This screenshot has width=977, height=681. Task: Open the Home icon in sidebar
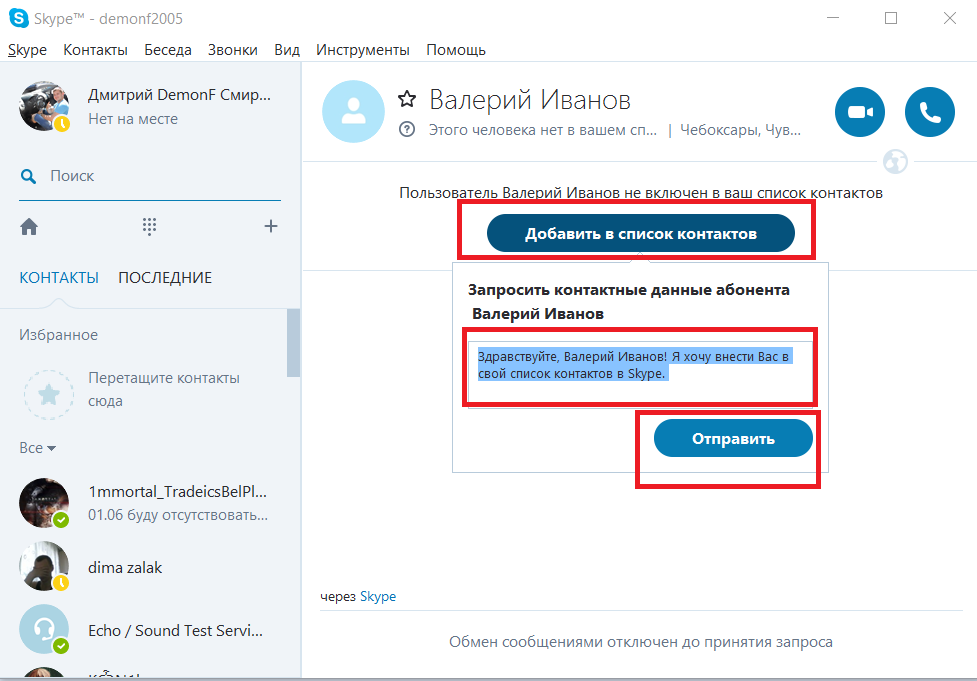(29, 227)
